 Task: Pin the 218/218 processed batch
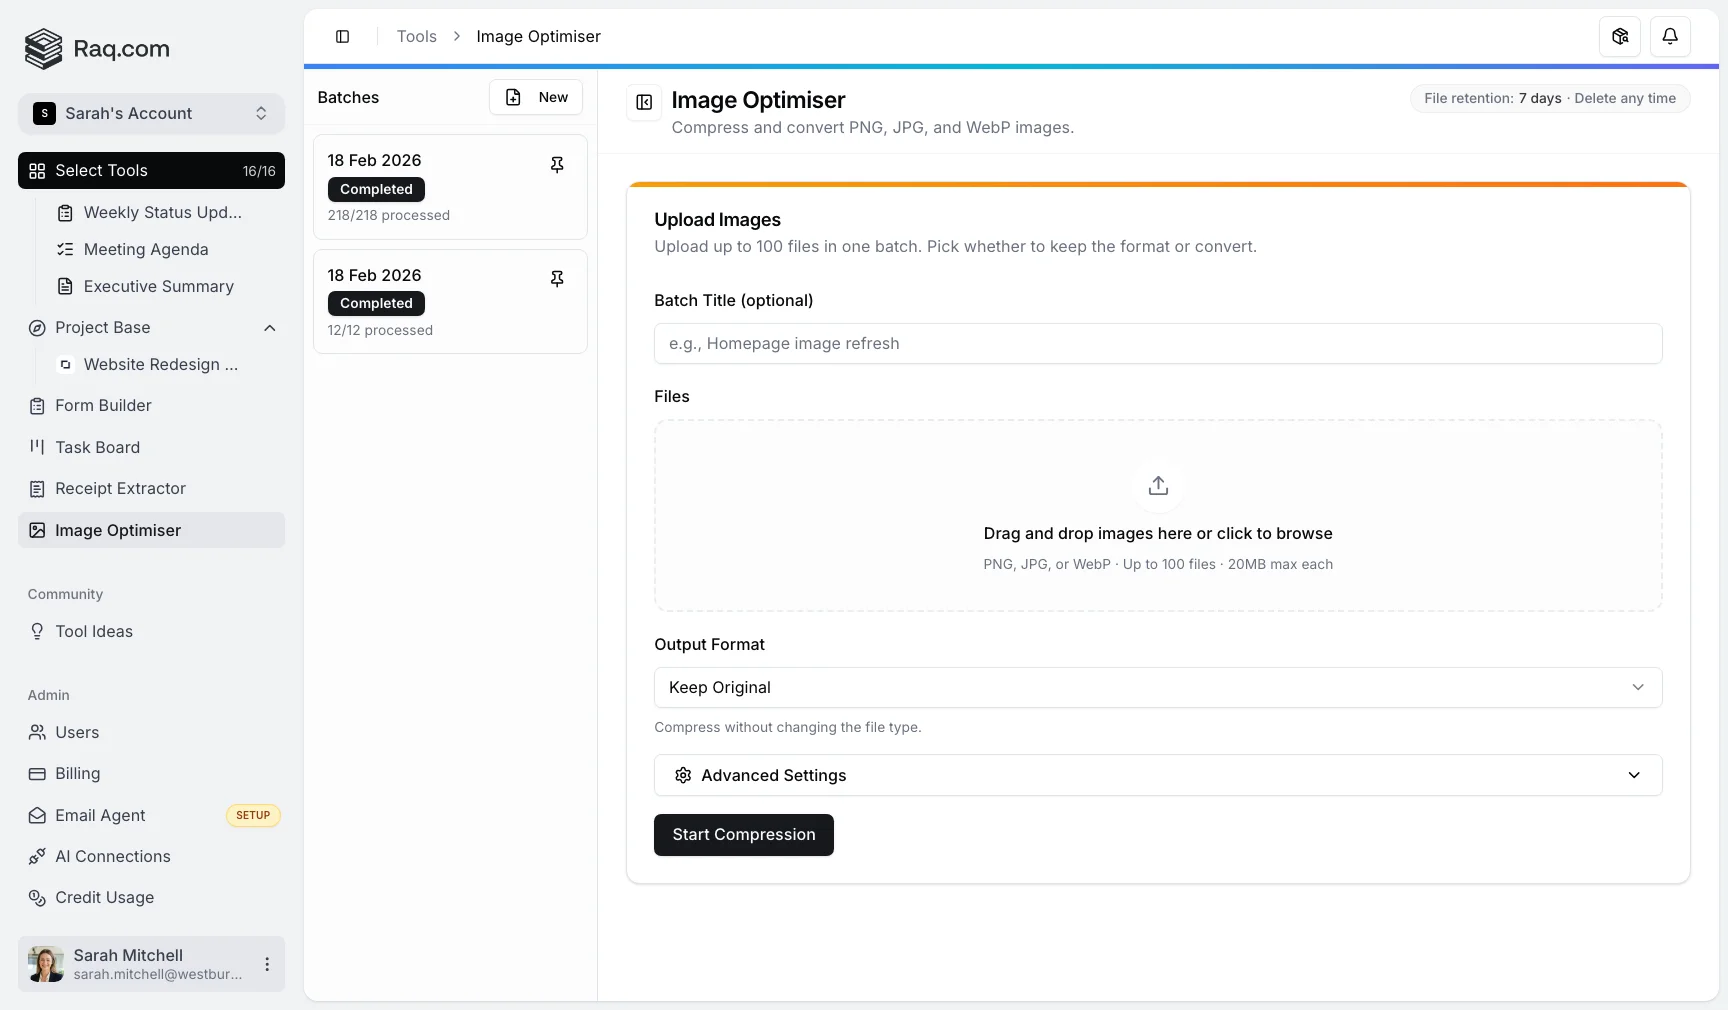pos(557,165)
